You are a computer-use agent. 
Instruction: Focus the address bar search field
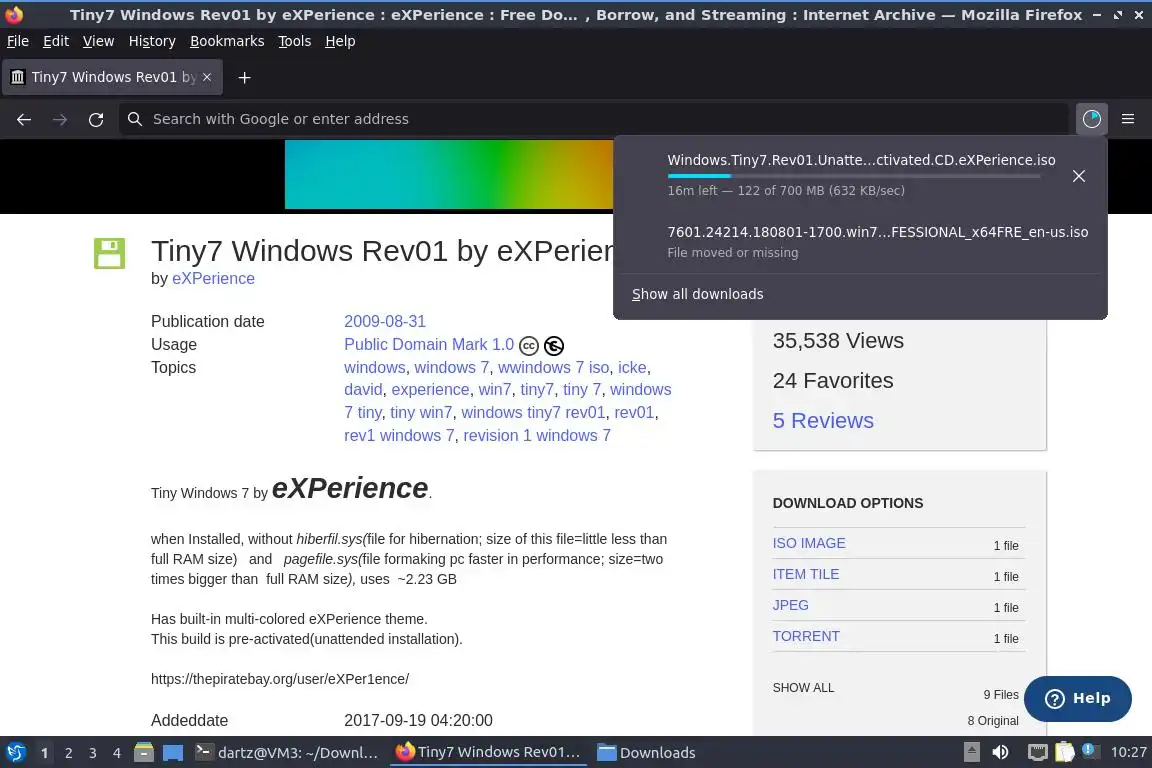(x=595, y=119)
